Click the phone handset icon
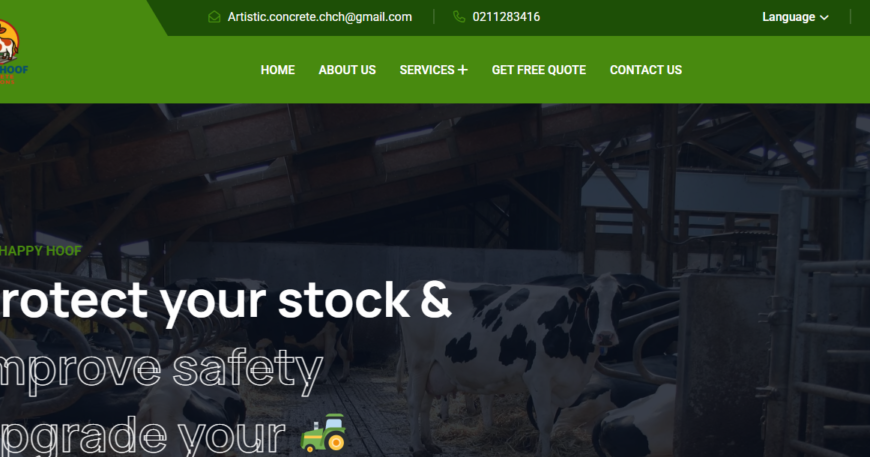 (x=459, y=17)
